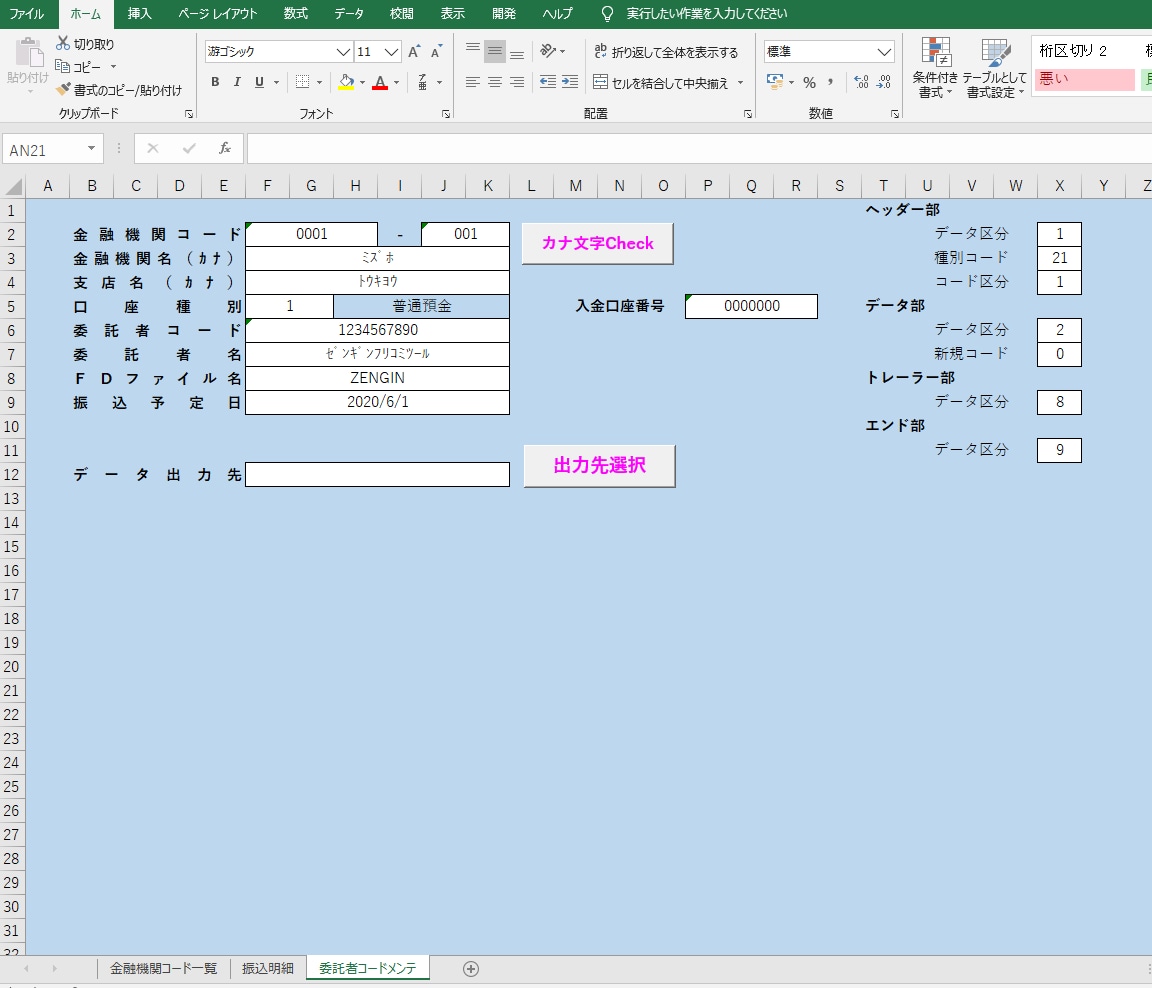Toggle wrap text (折り返して全体を表示する)
Viewport: 1152px width, 988px height.
click(666, 52)
